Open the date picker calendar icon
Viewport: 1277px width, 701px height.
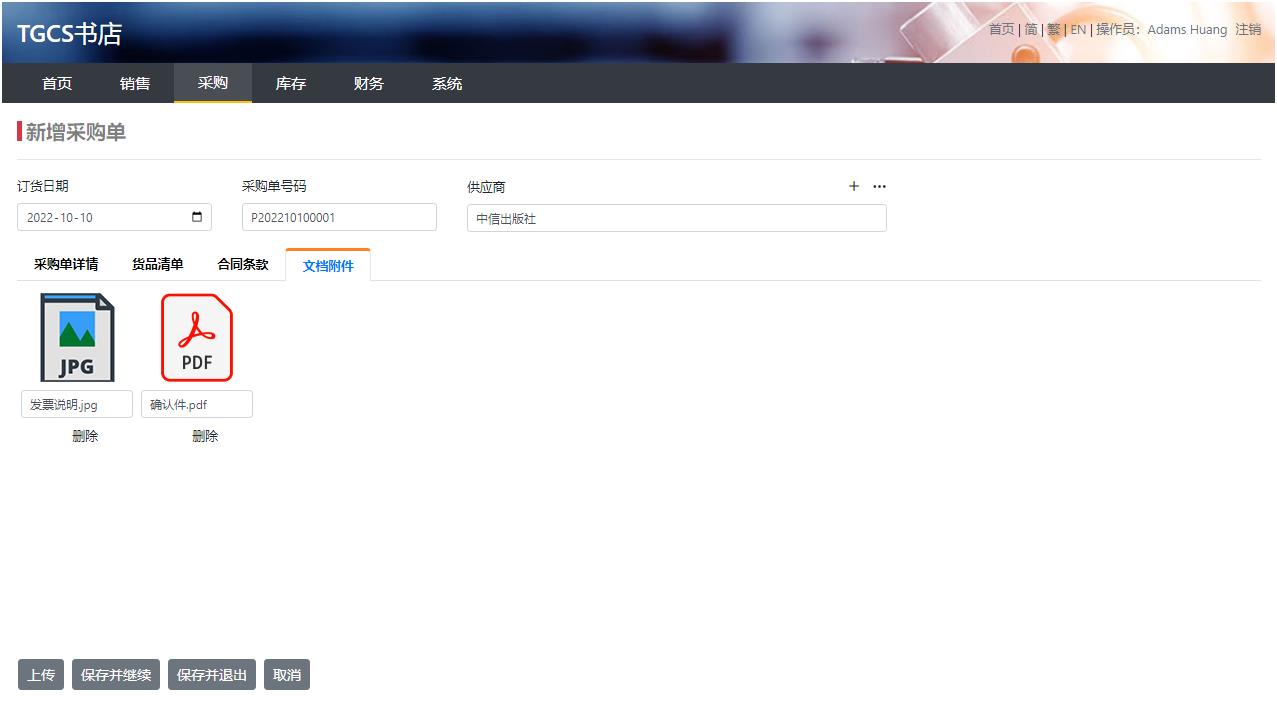tap(197, 217)
